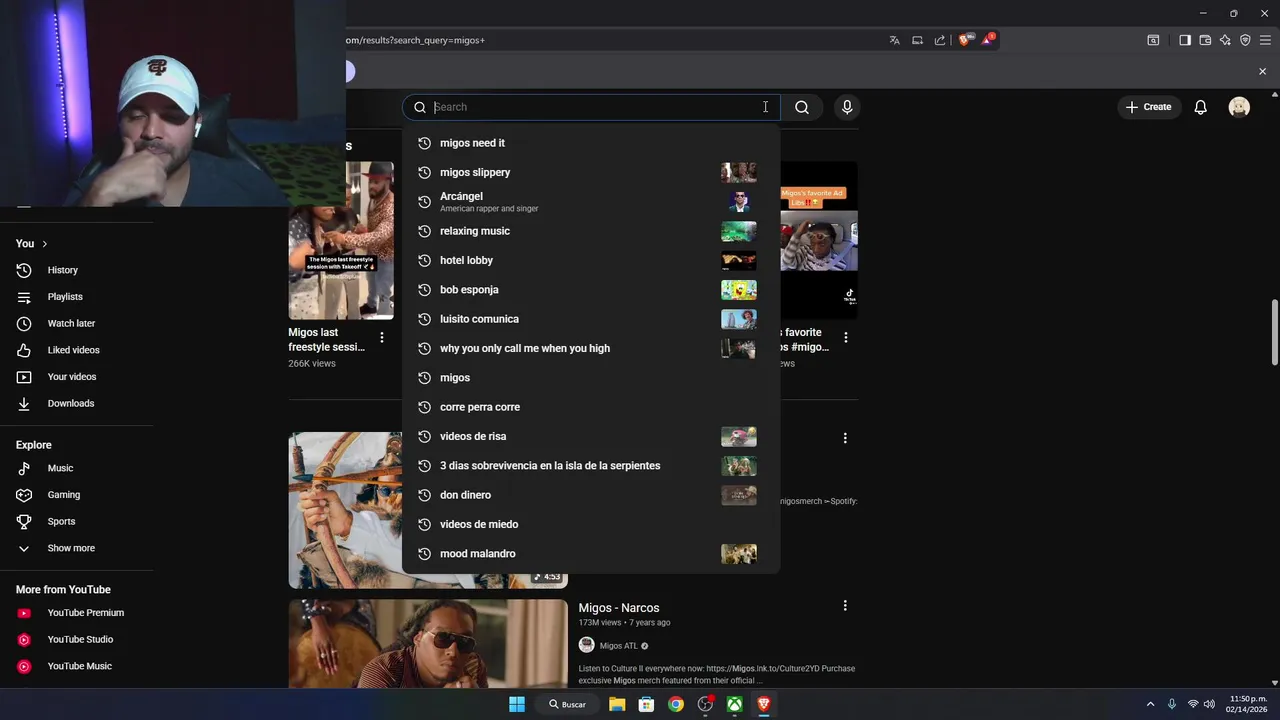Pick '3 dias sobrevivencia' suggestion
This screenshot has height=720, width=1280.
coord(591,466)
